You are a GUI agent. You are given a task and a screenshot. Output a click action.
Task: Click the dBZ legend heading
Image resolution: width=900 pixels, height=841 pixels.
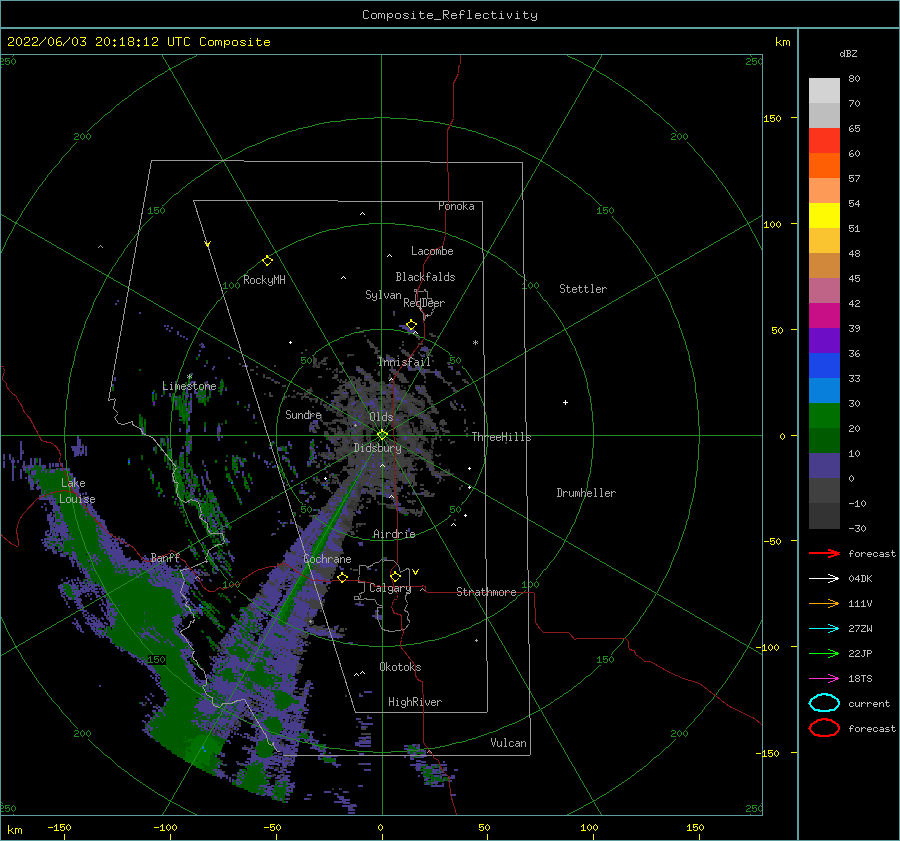coord(848,53)
